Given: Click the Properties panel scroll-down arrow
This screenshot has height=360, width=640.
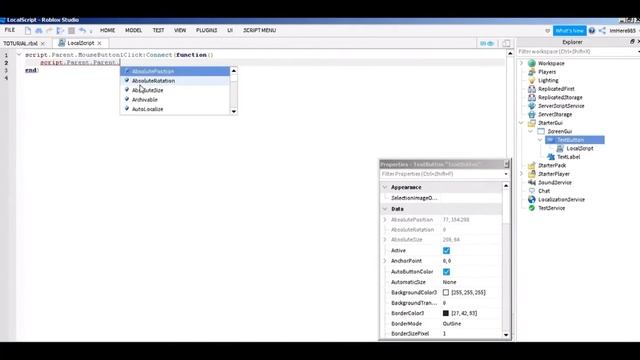Looking at the screenshot, I should pos(506,335).
